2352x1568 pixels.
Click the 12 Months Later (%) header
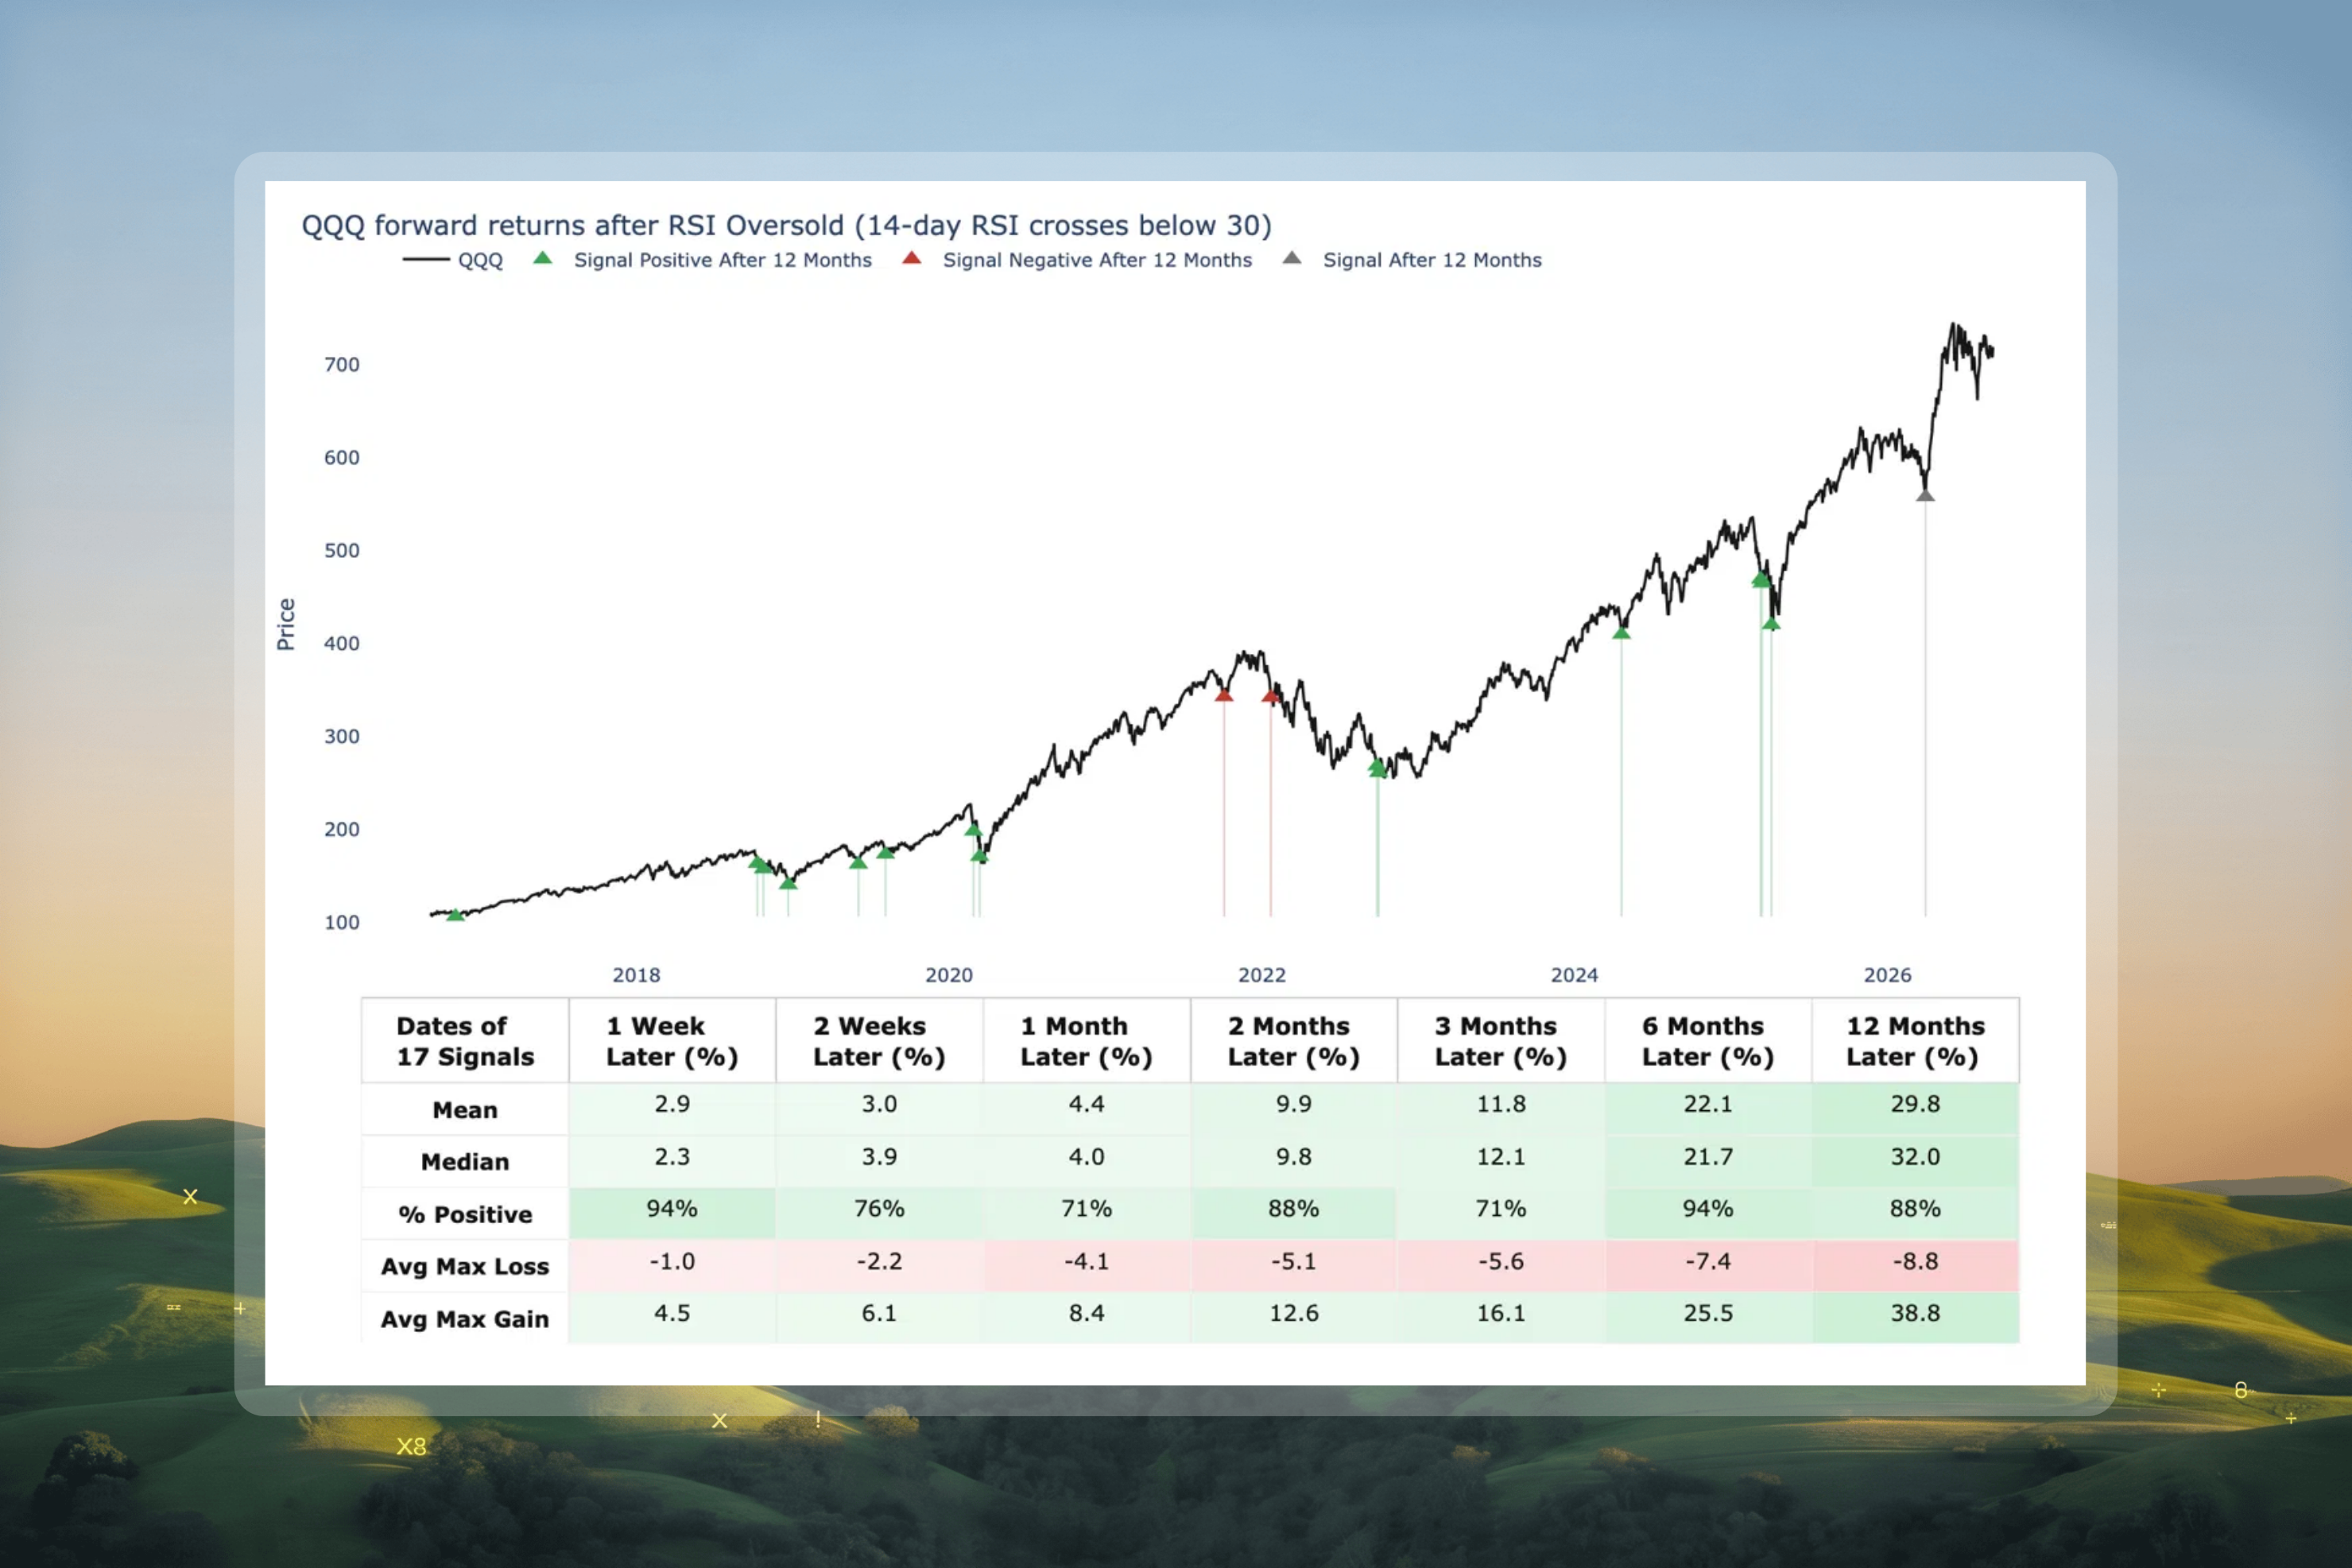pos(1914,1041)
